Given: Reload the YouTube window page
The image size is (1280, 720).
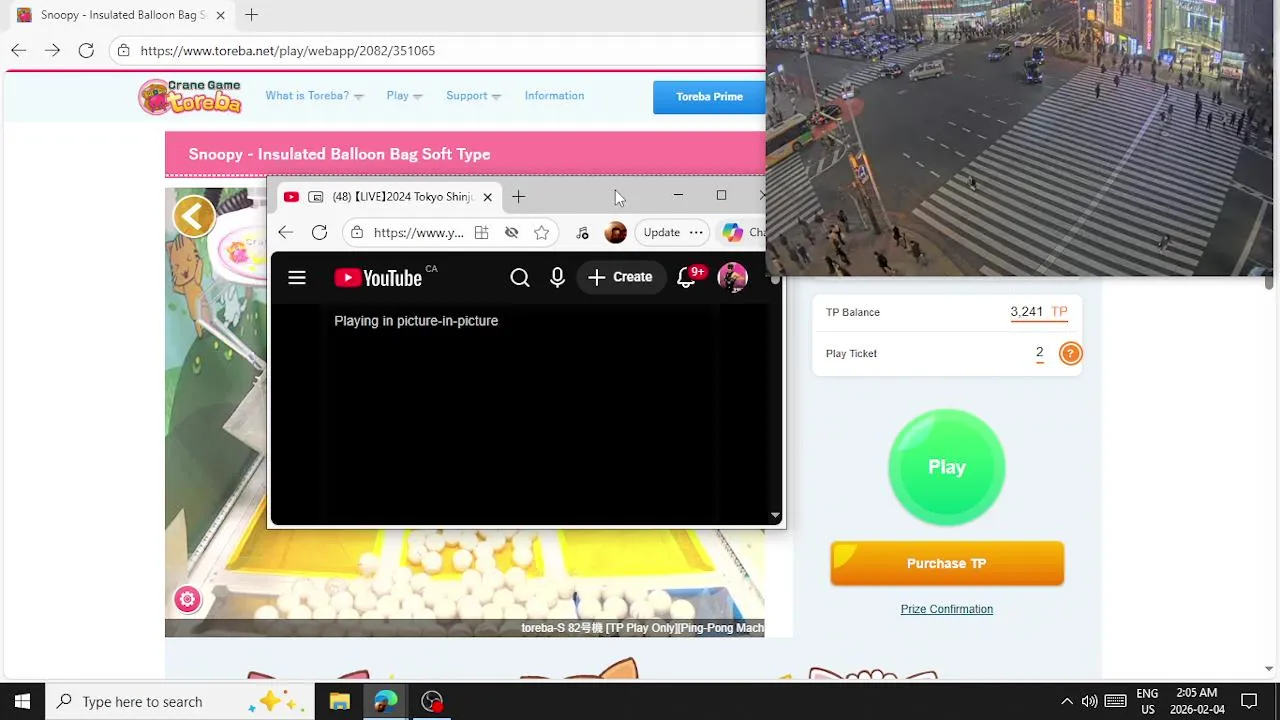Looking at the screenshot, I should pyautogui.click(x=319, y=232).
